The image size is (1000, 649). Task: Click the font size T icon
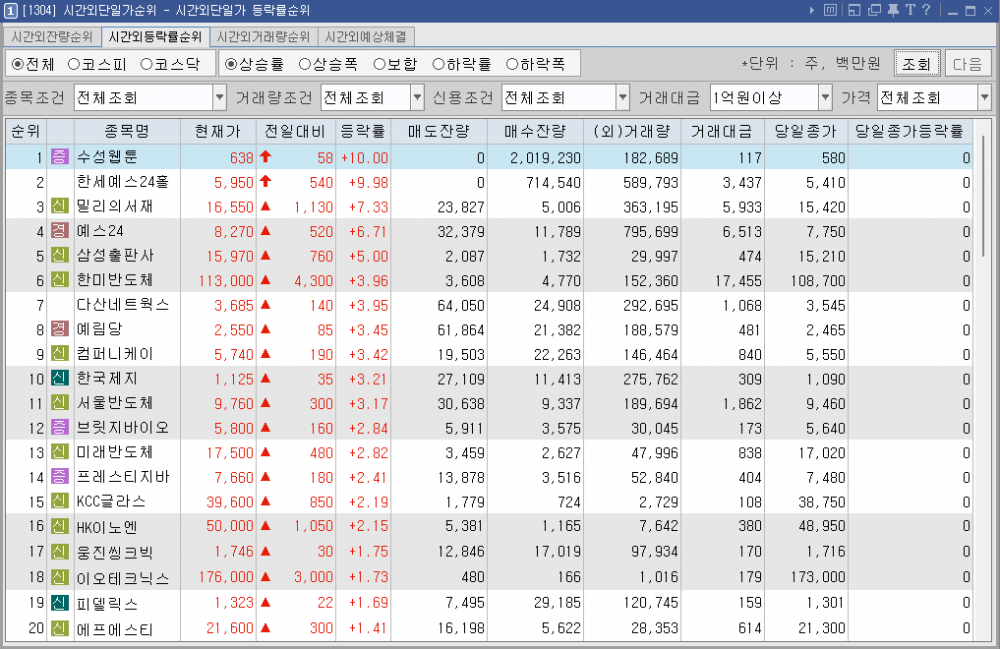pyautogui.click(x=909, y=10)
